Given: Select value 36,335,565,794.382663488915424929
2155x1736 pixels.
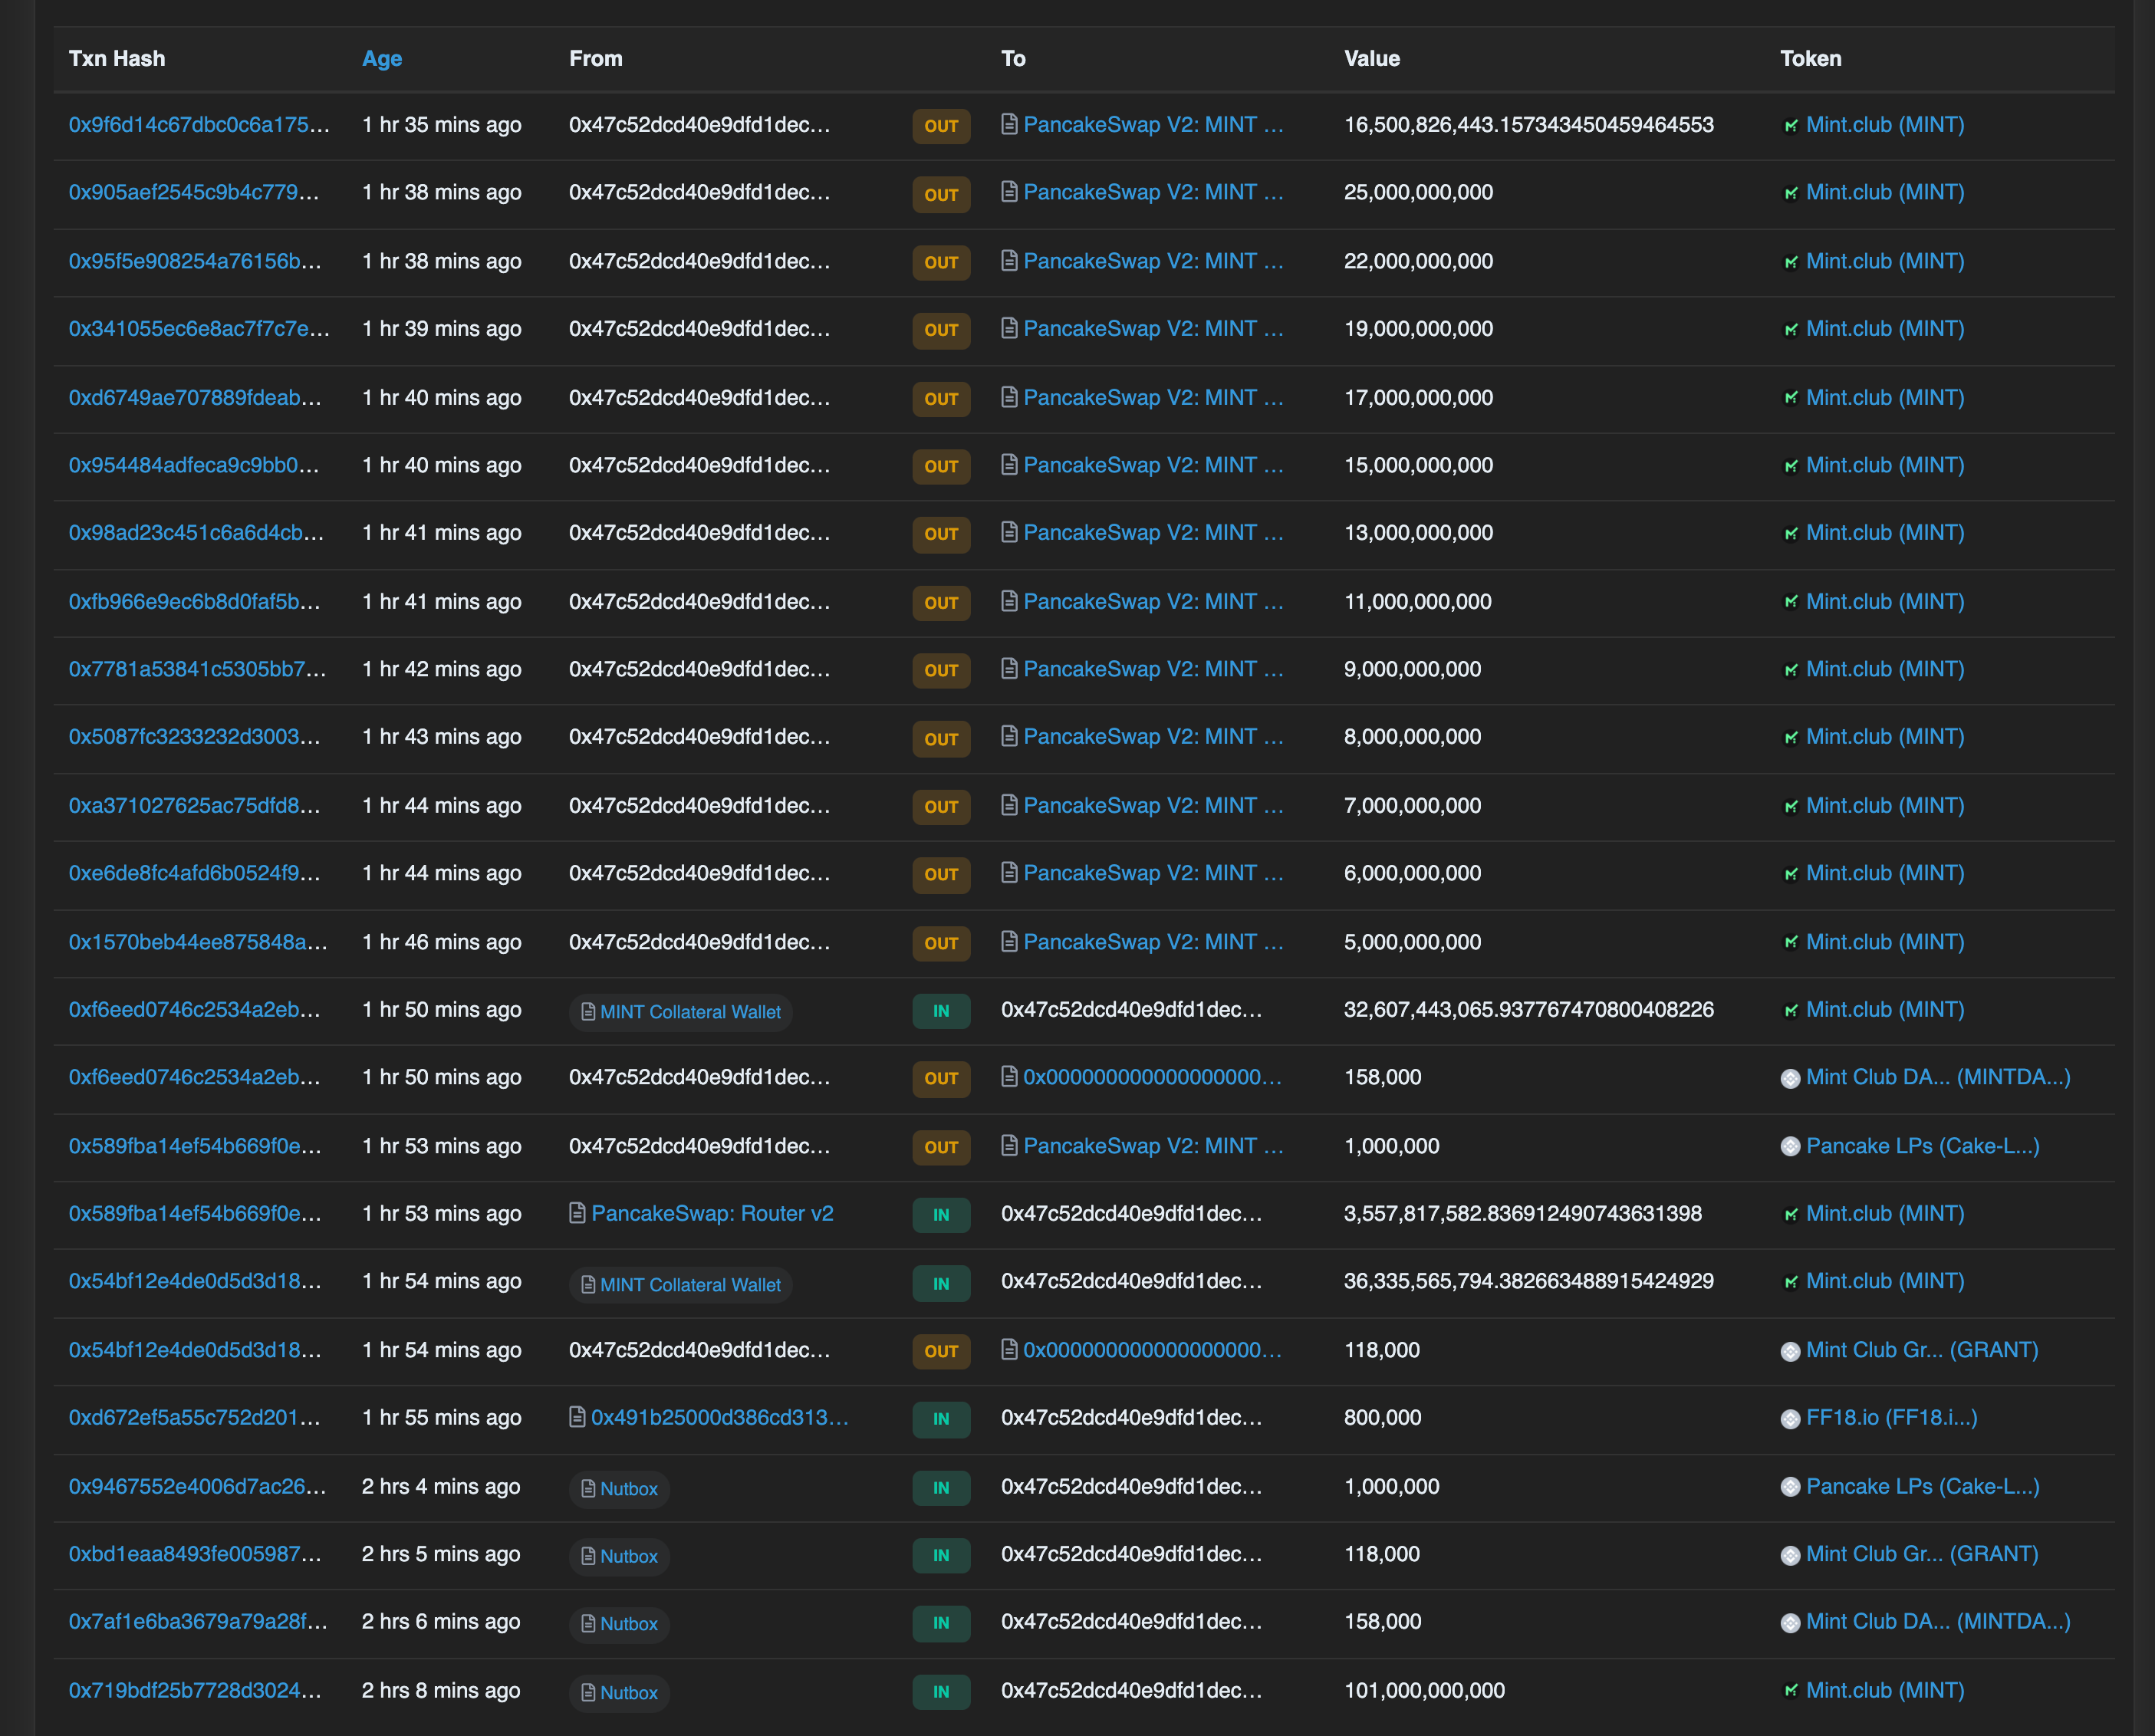Looking at the screenshot, I should 1528,1281.
